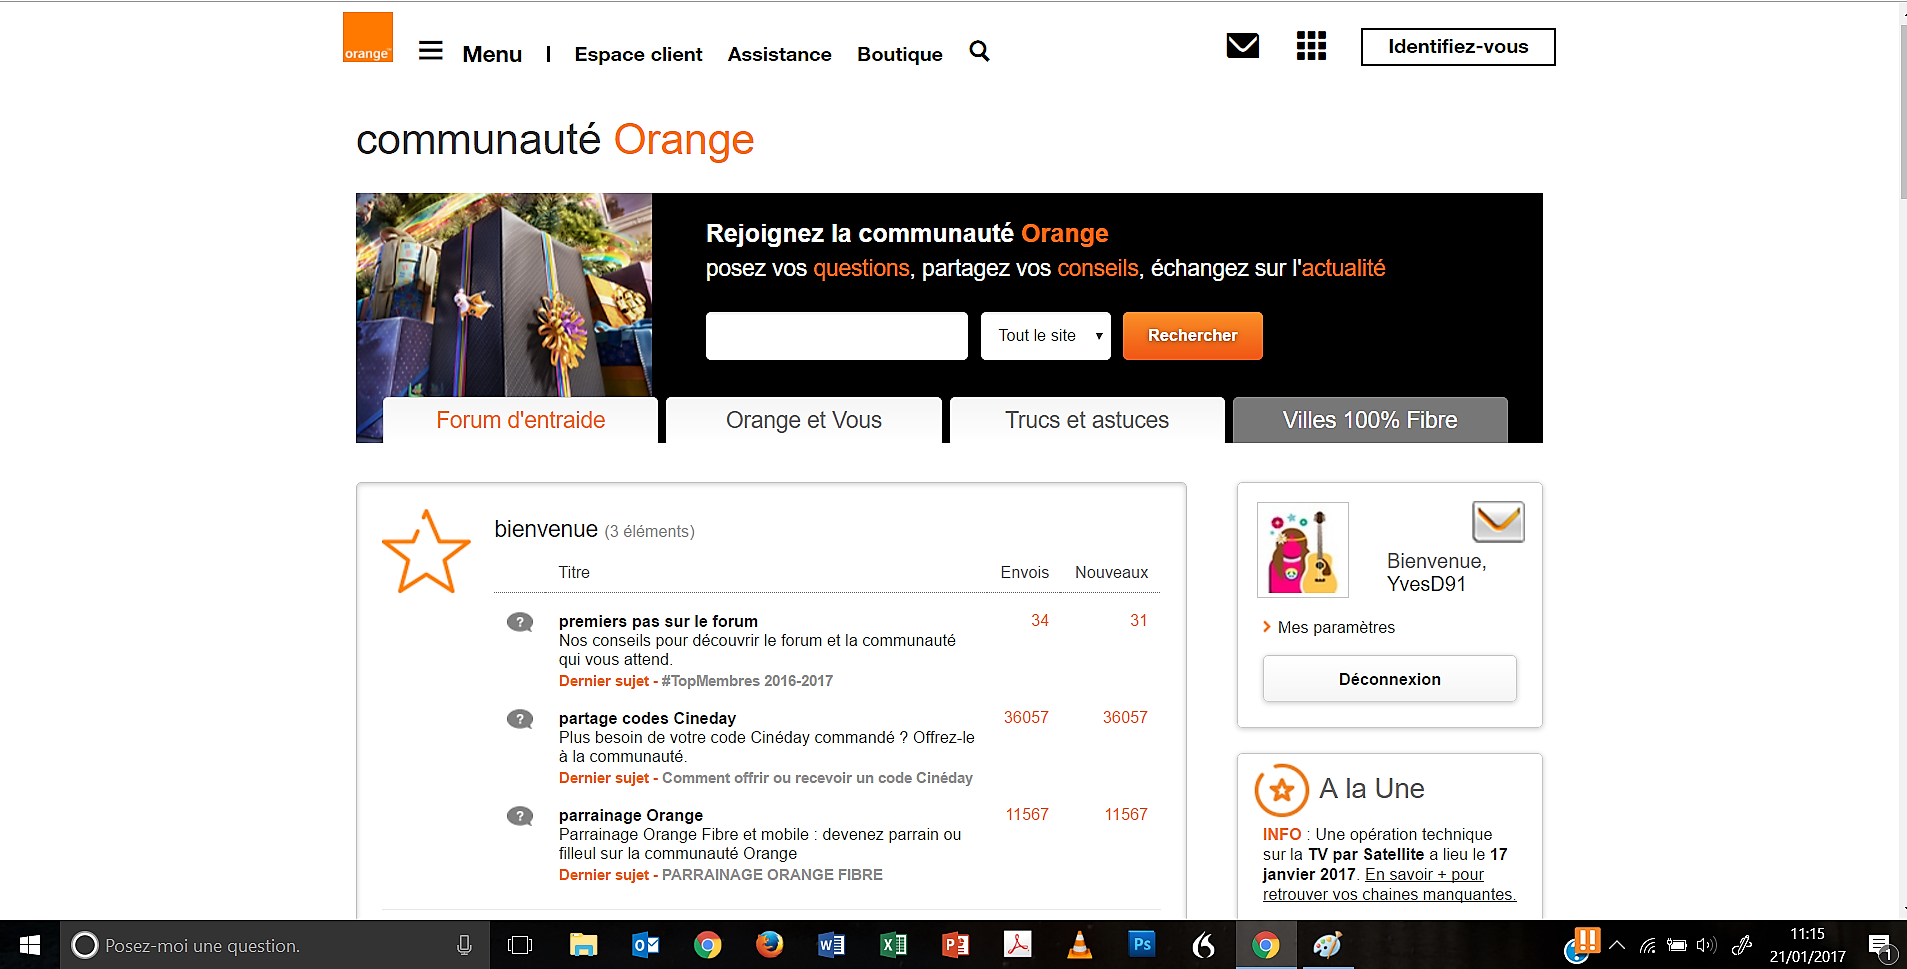Screen dimensions: 1907x969
Task: Click question icon beside parrainage Orange
Action: [x=520, y=816]
